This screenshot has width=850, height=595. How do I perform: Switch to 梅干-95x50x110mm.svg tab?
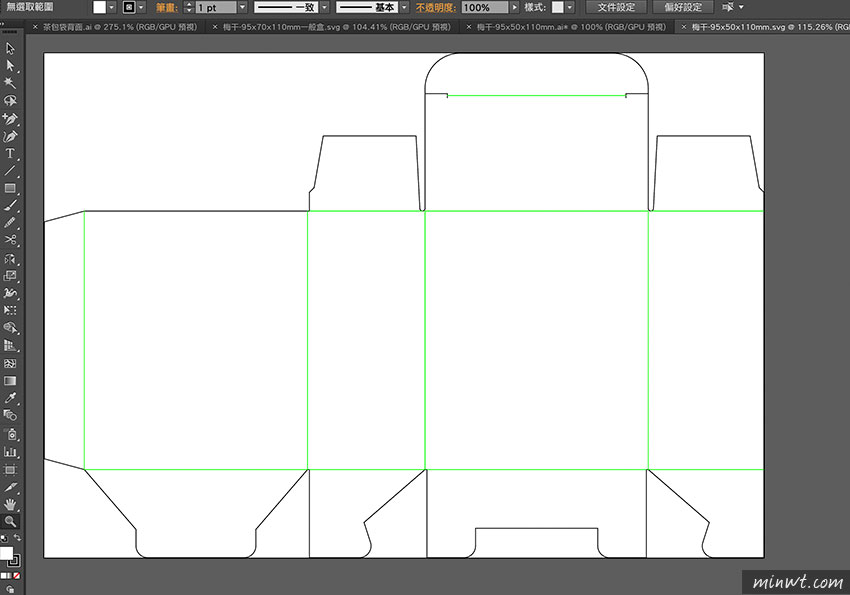point(770,27)
